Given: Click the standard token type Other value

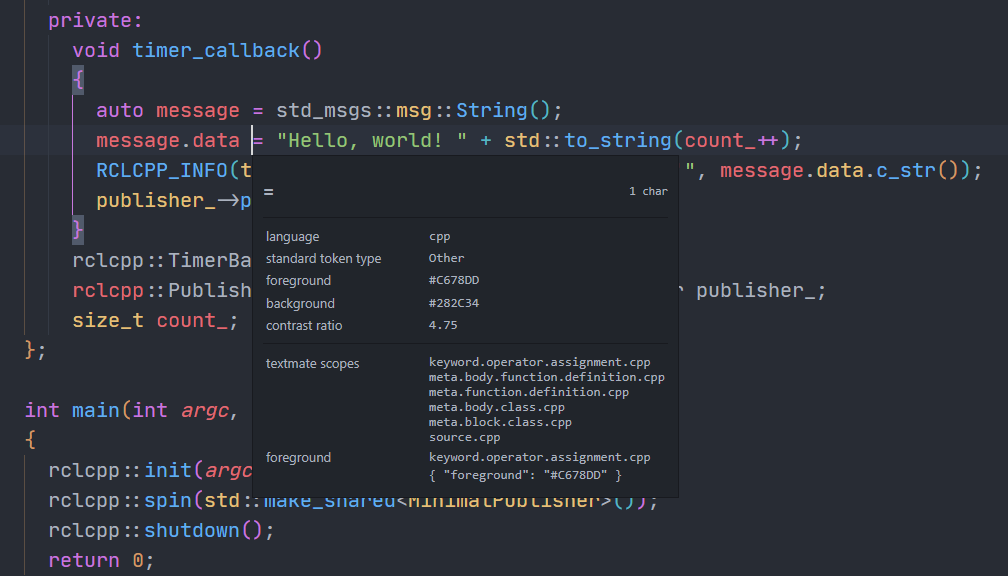Looking at the screenshot, I should [x=446, y=258].
